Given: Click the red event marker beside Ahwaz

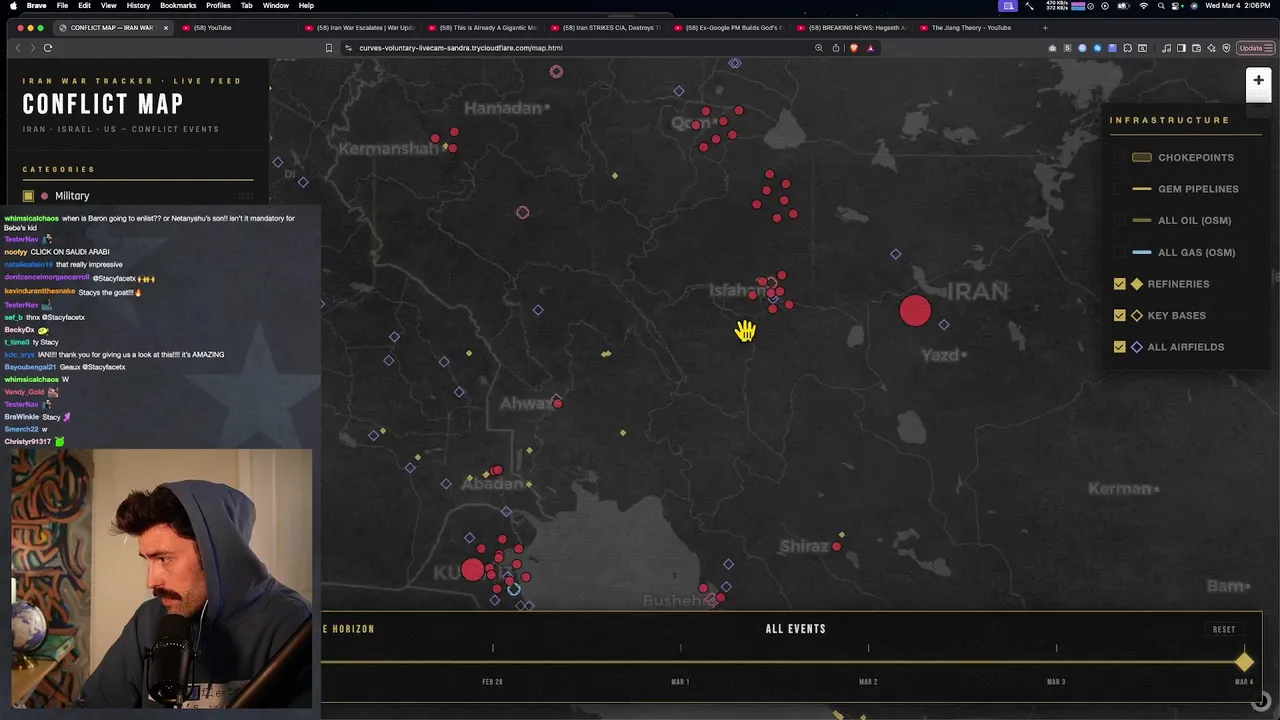Looking at the screenshot, I should point(557,404).
